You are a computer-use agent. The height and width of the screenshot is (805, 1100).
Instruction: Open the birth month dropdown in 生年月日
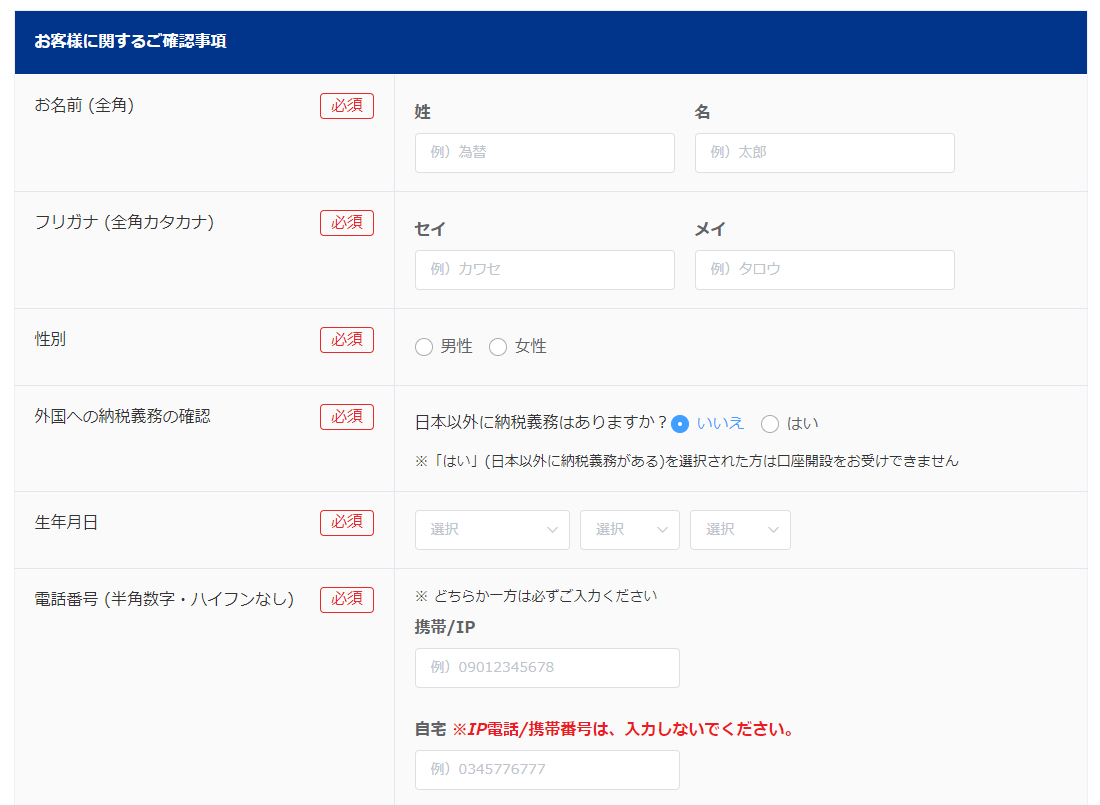tap(629, 530)
